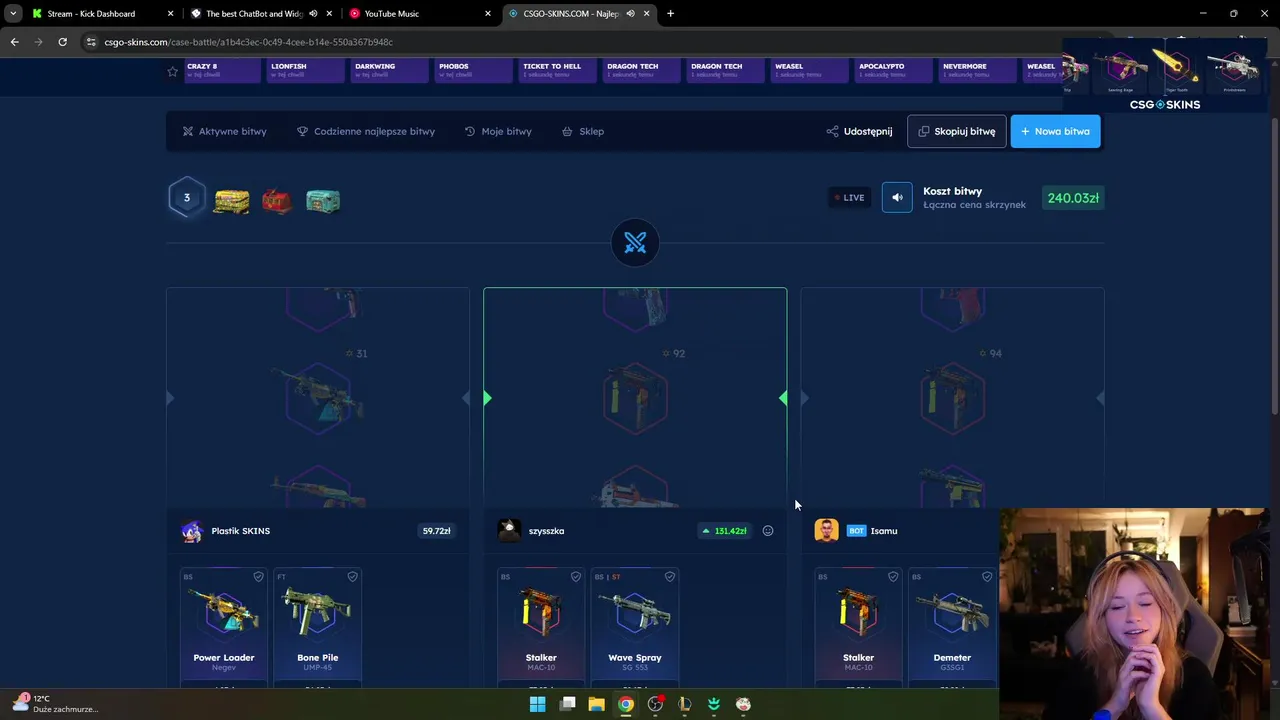Click APOCALYPTO item in drop feed
The image size is (1280, 720).
[x=893, y=71]
